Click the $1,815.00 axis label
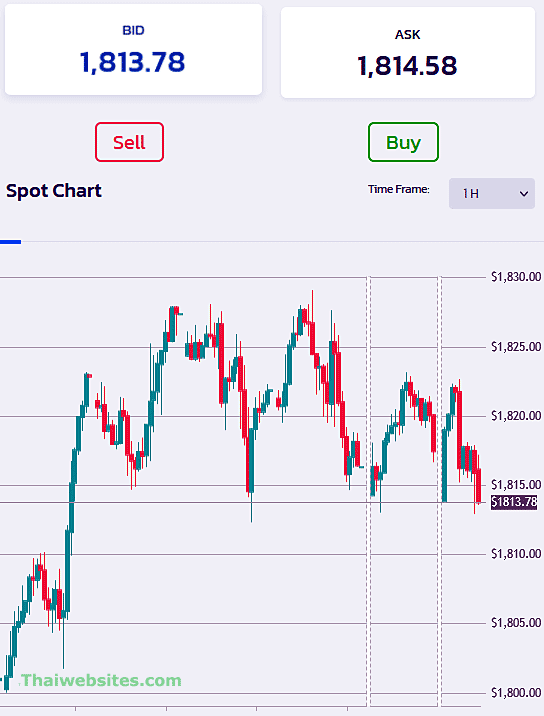The height and width of the screenshot is (716, 544). click(516, 485)
